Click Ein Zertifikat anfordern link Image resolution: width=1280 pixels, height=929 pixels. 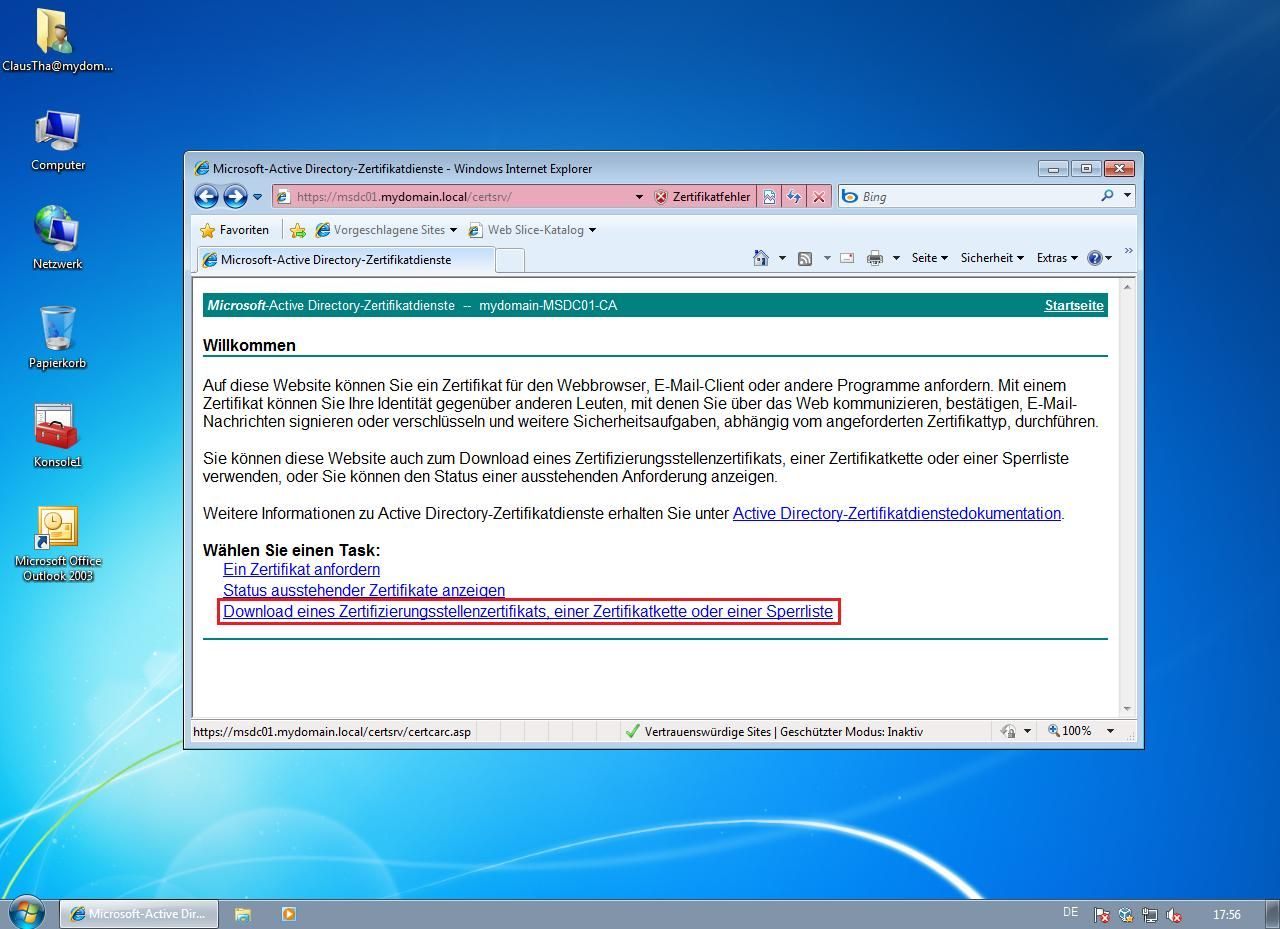pos(301,569)
